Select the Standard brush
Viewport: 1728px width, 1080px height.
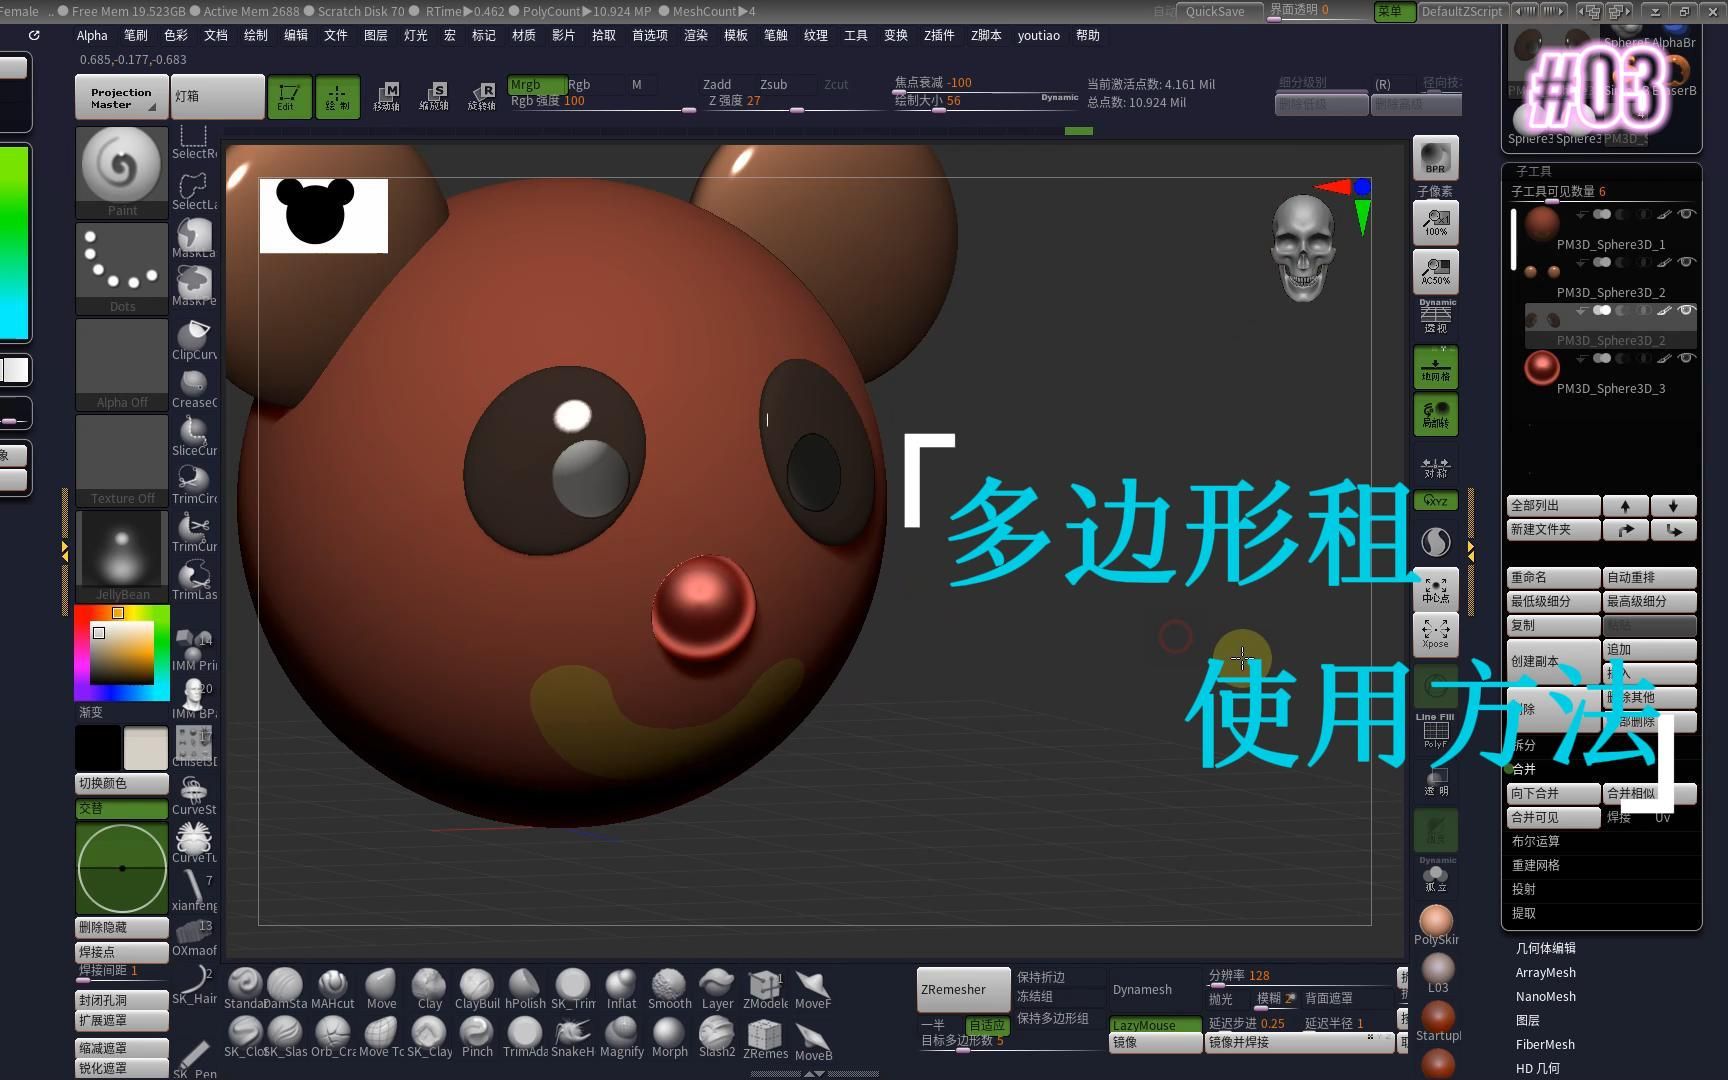coord(246,985)
